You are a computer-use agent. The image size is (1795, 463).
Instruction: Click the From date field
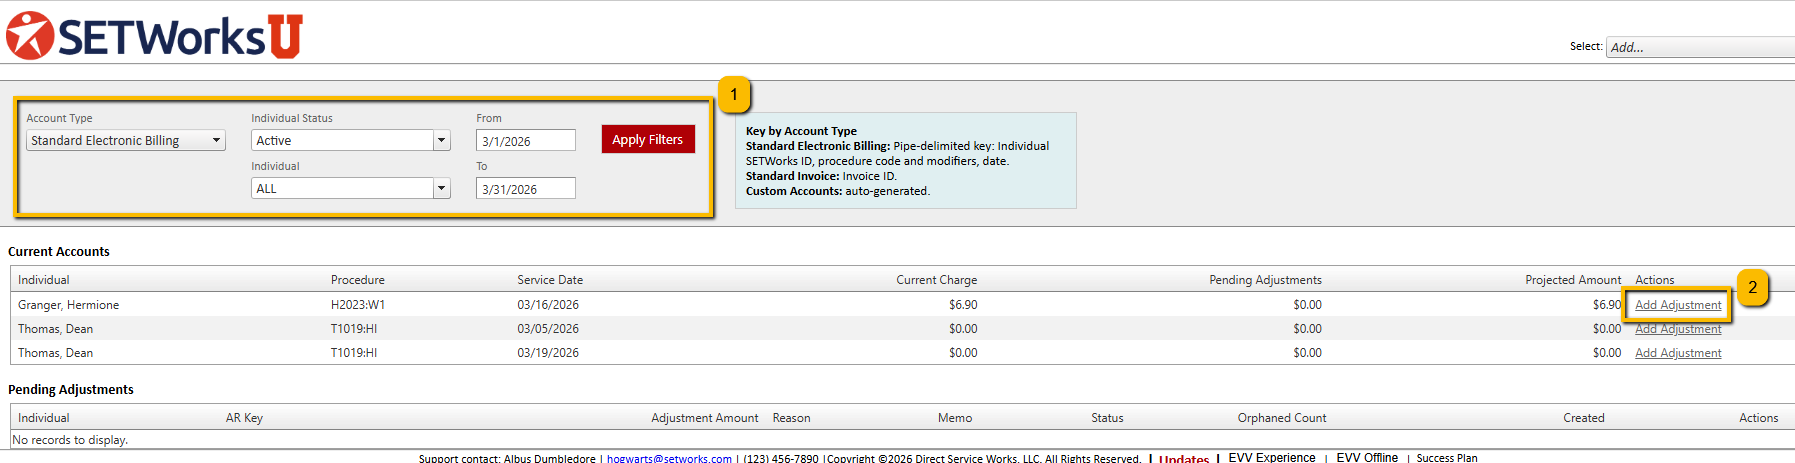tap(525, 141)
